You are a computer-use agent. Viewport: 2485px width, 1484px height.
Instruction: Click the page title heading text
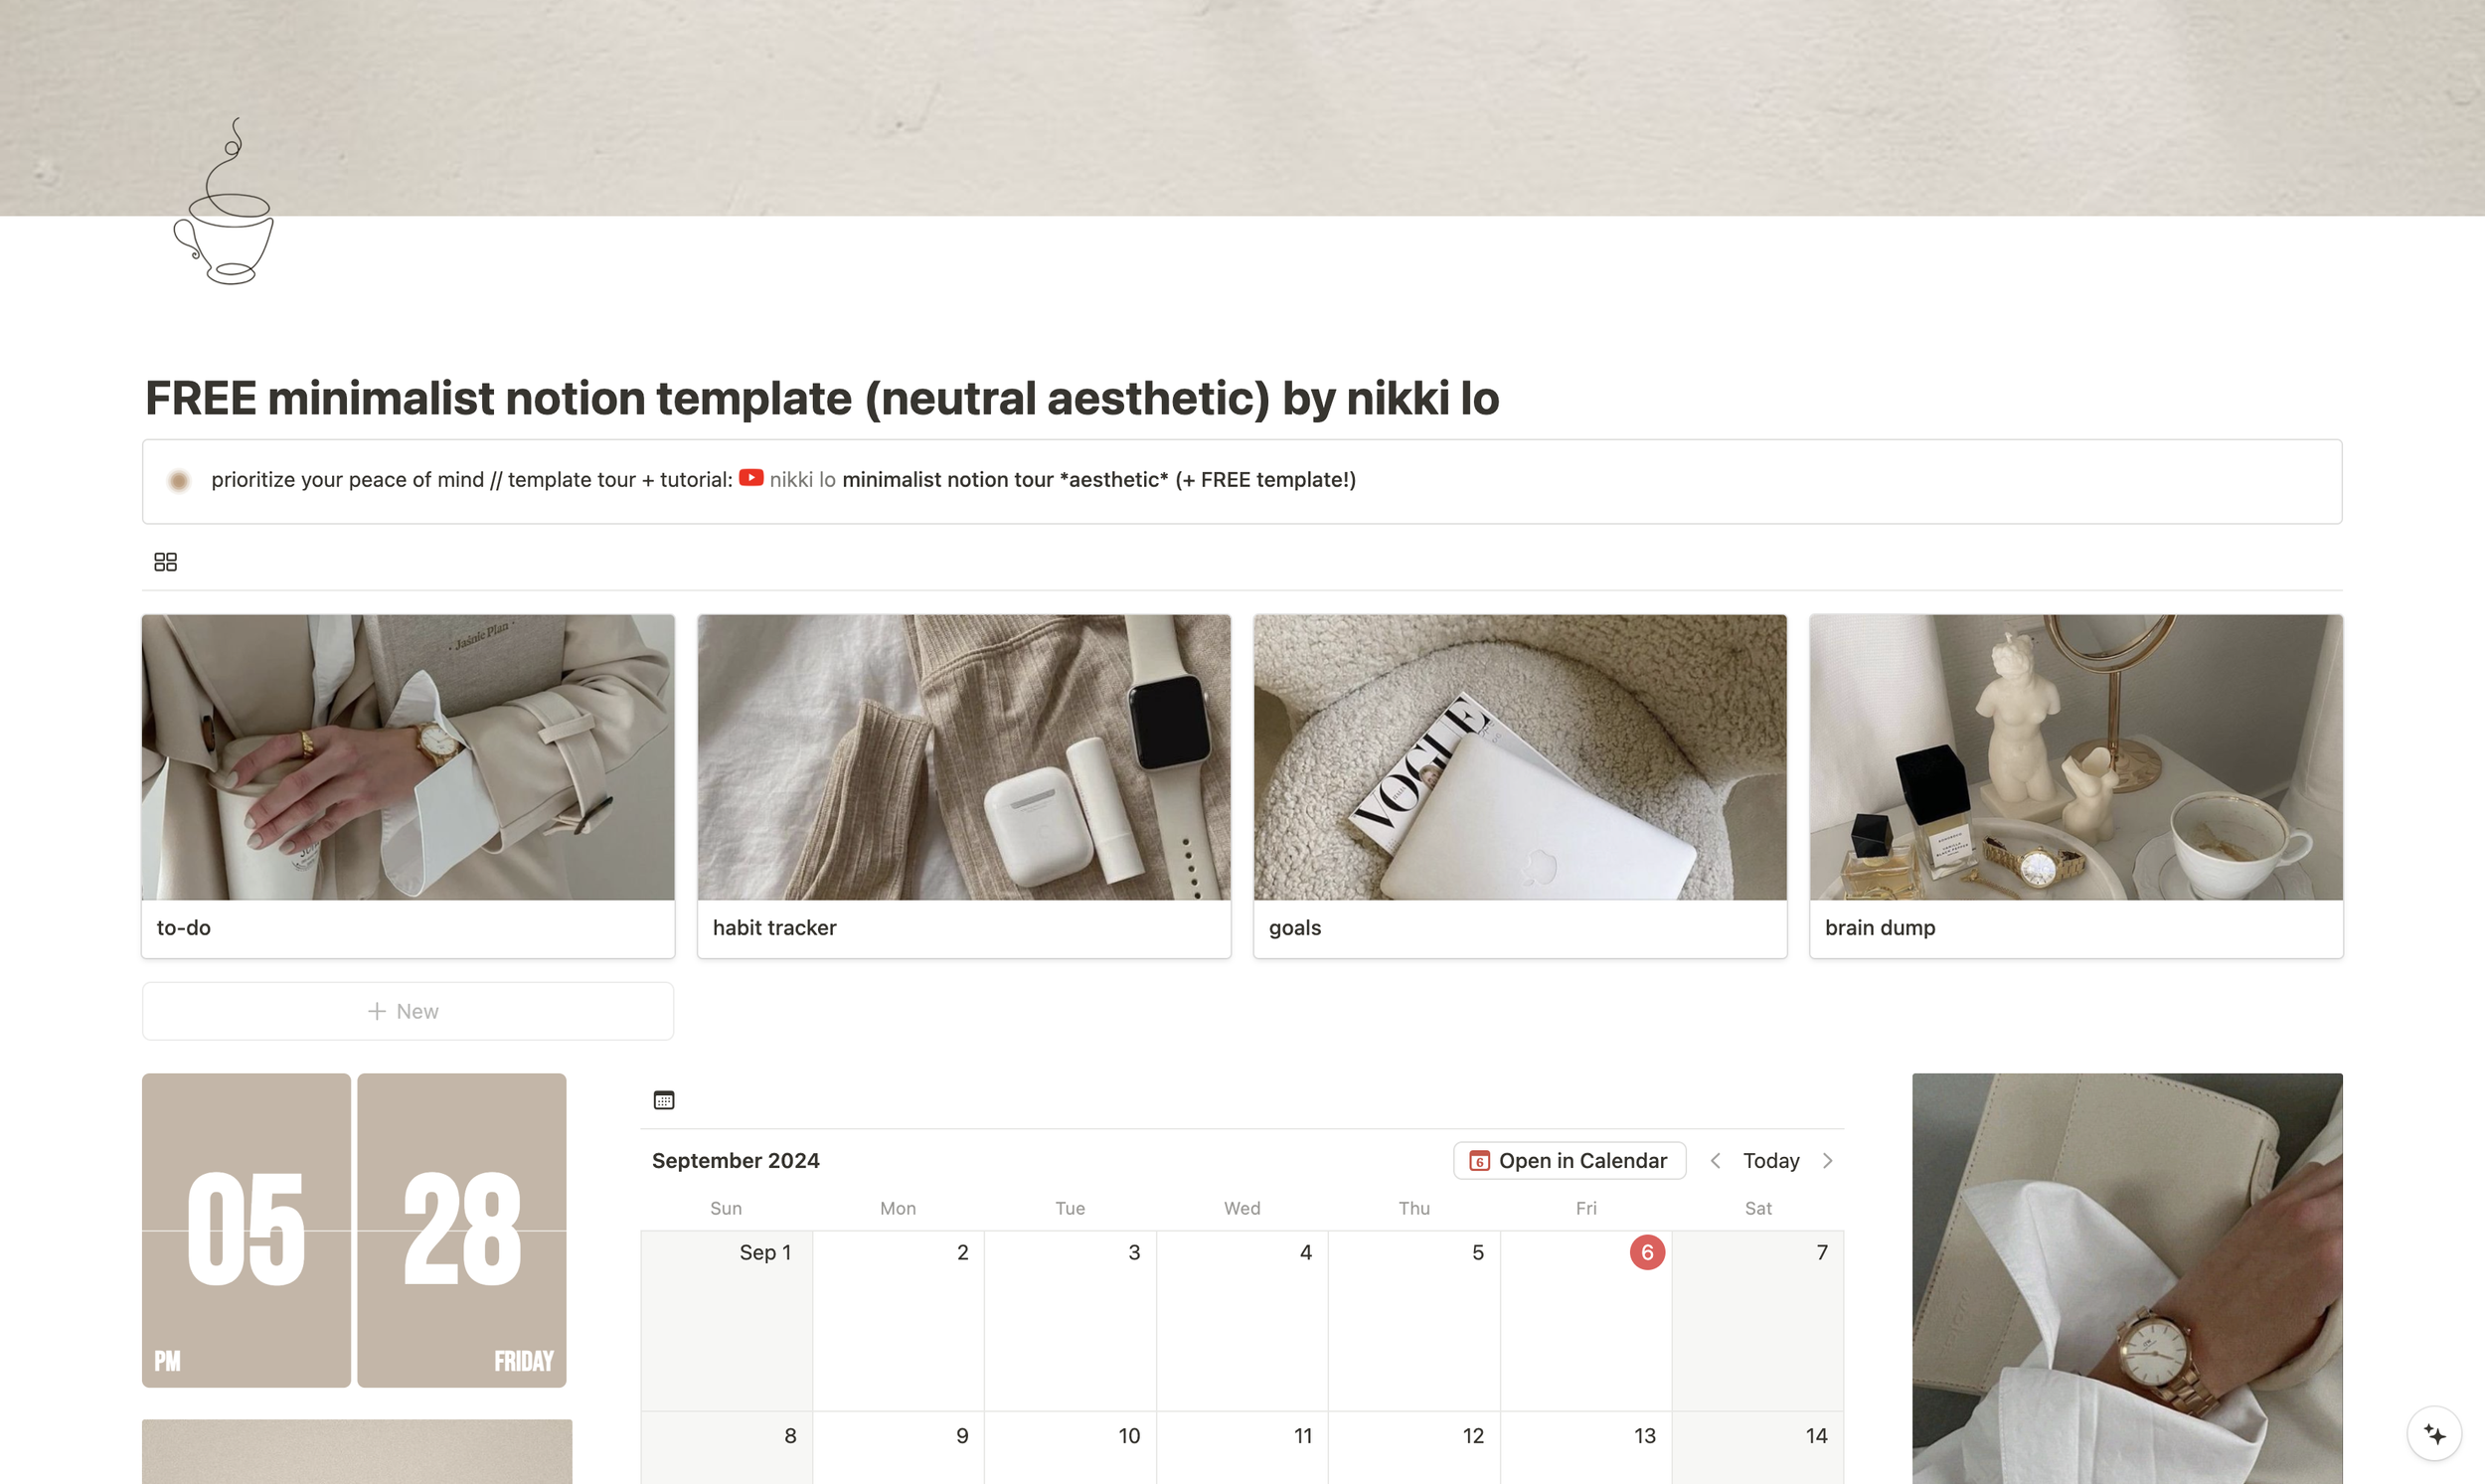coord(822,398)
